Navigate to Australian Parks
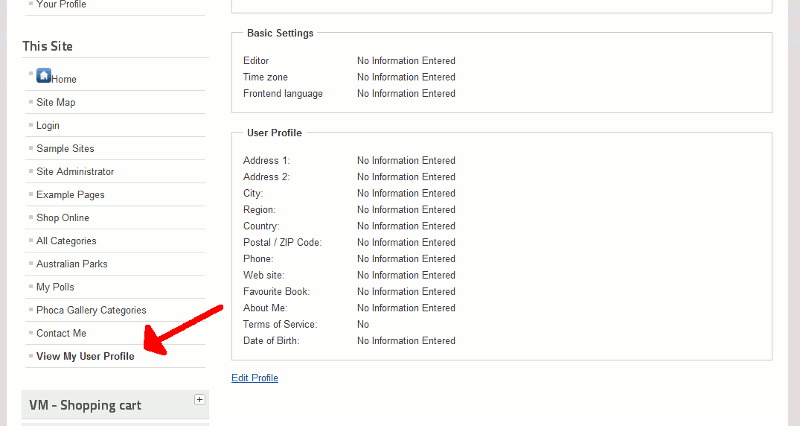This screenshot has height=426, width=800. point(72,263)
